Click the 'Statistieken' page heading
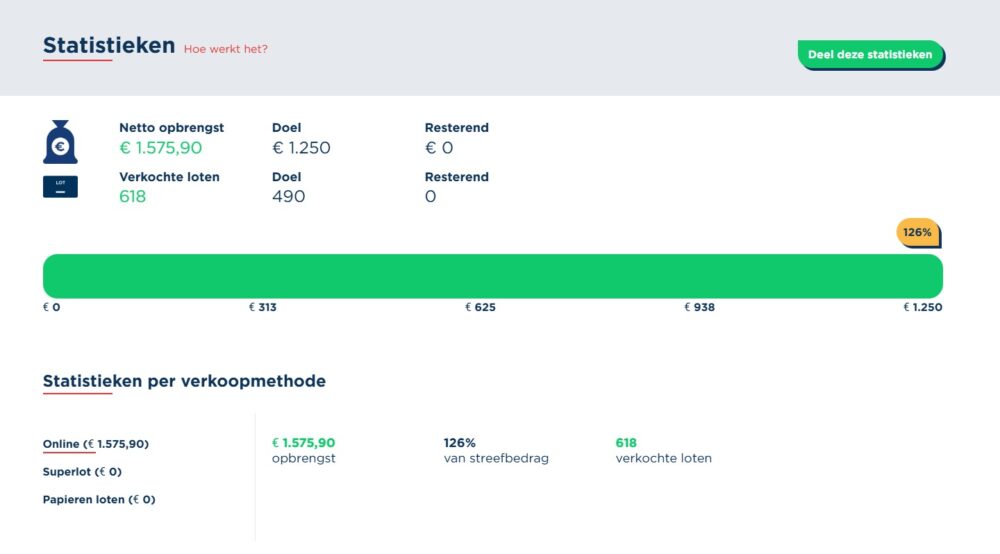The width and height of the screenshot is (1000, 554). coord(109,45)
